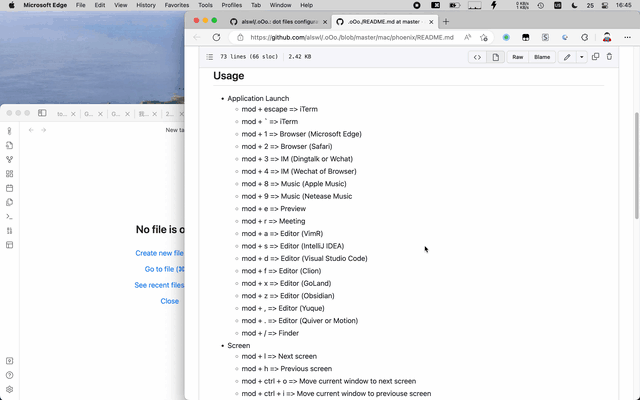Switch to the alswl/.oOo dot files tab

(x=279, y=22)
